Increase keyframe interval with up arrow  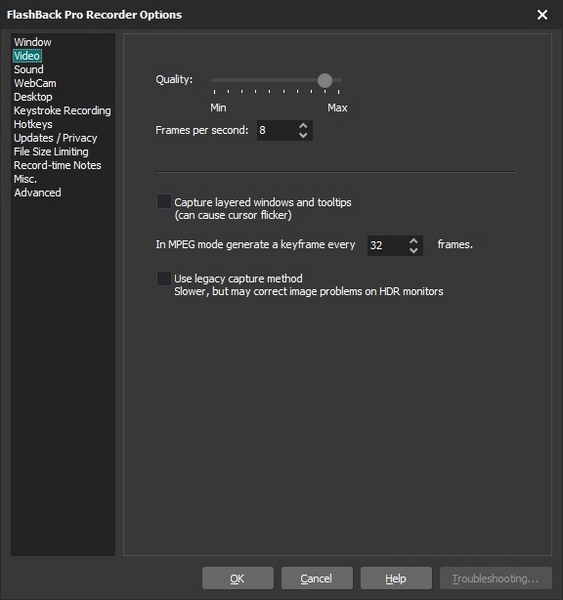coord(413,241)
